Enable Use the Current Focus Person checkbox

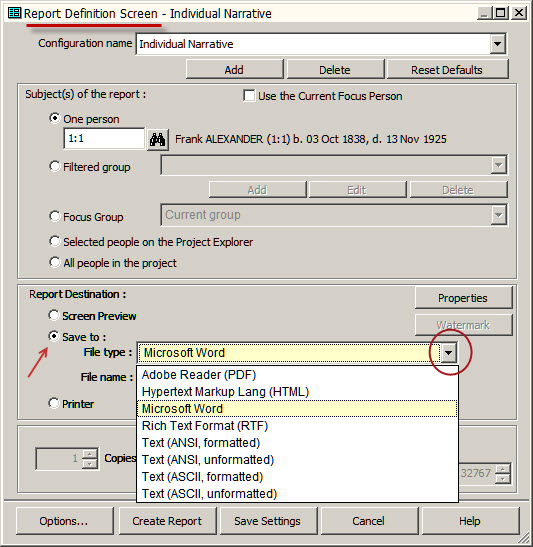249,96
